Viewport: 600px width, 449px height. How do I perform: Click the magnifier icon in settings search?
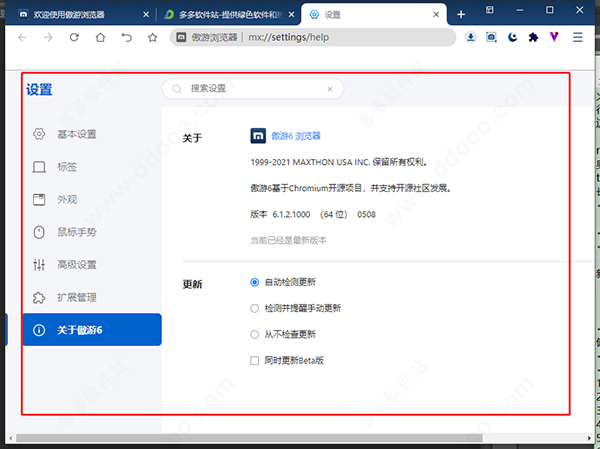[177, 89]
